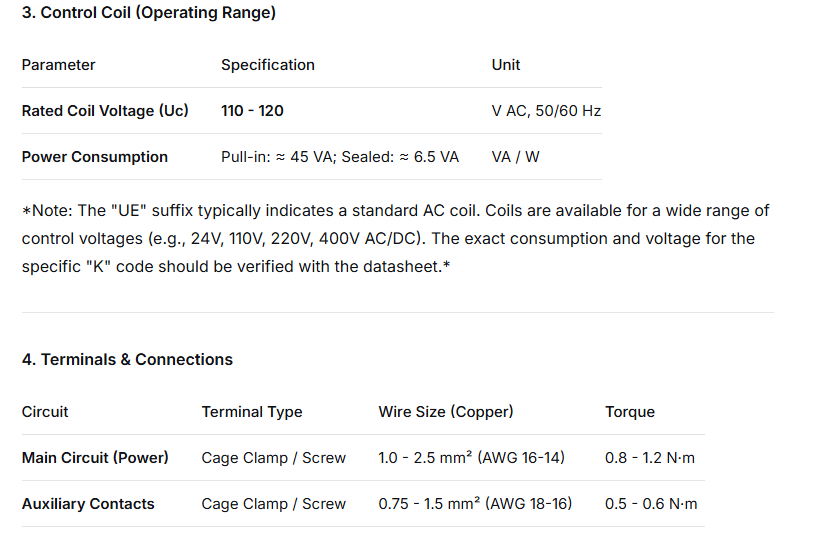
Task: Click the "0.5 - 0.6 N·m" torque value
Action: coord(650,504)
